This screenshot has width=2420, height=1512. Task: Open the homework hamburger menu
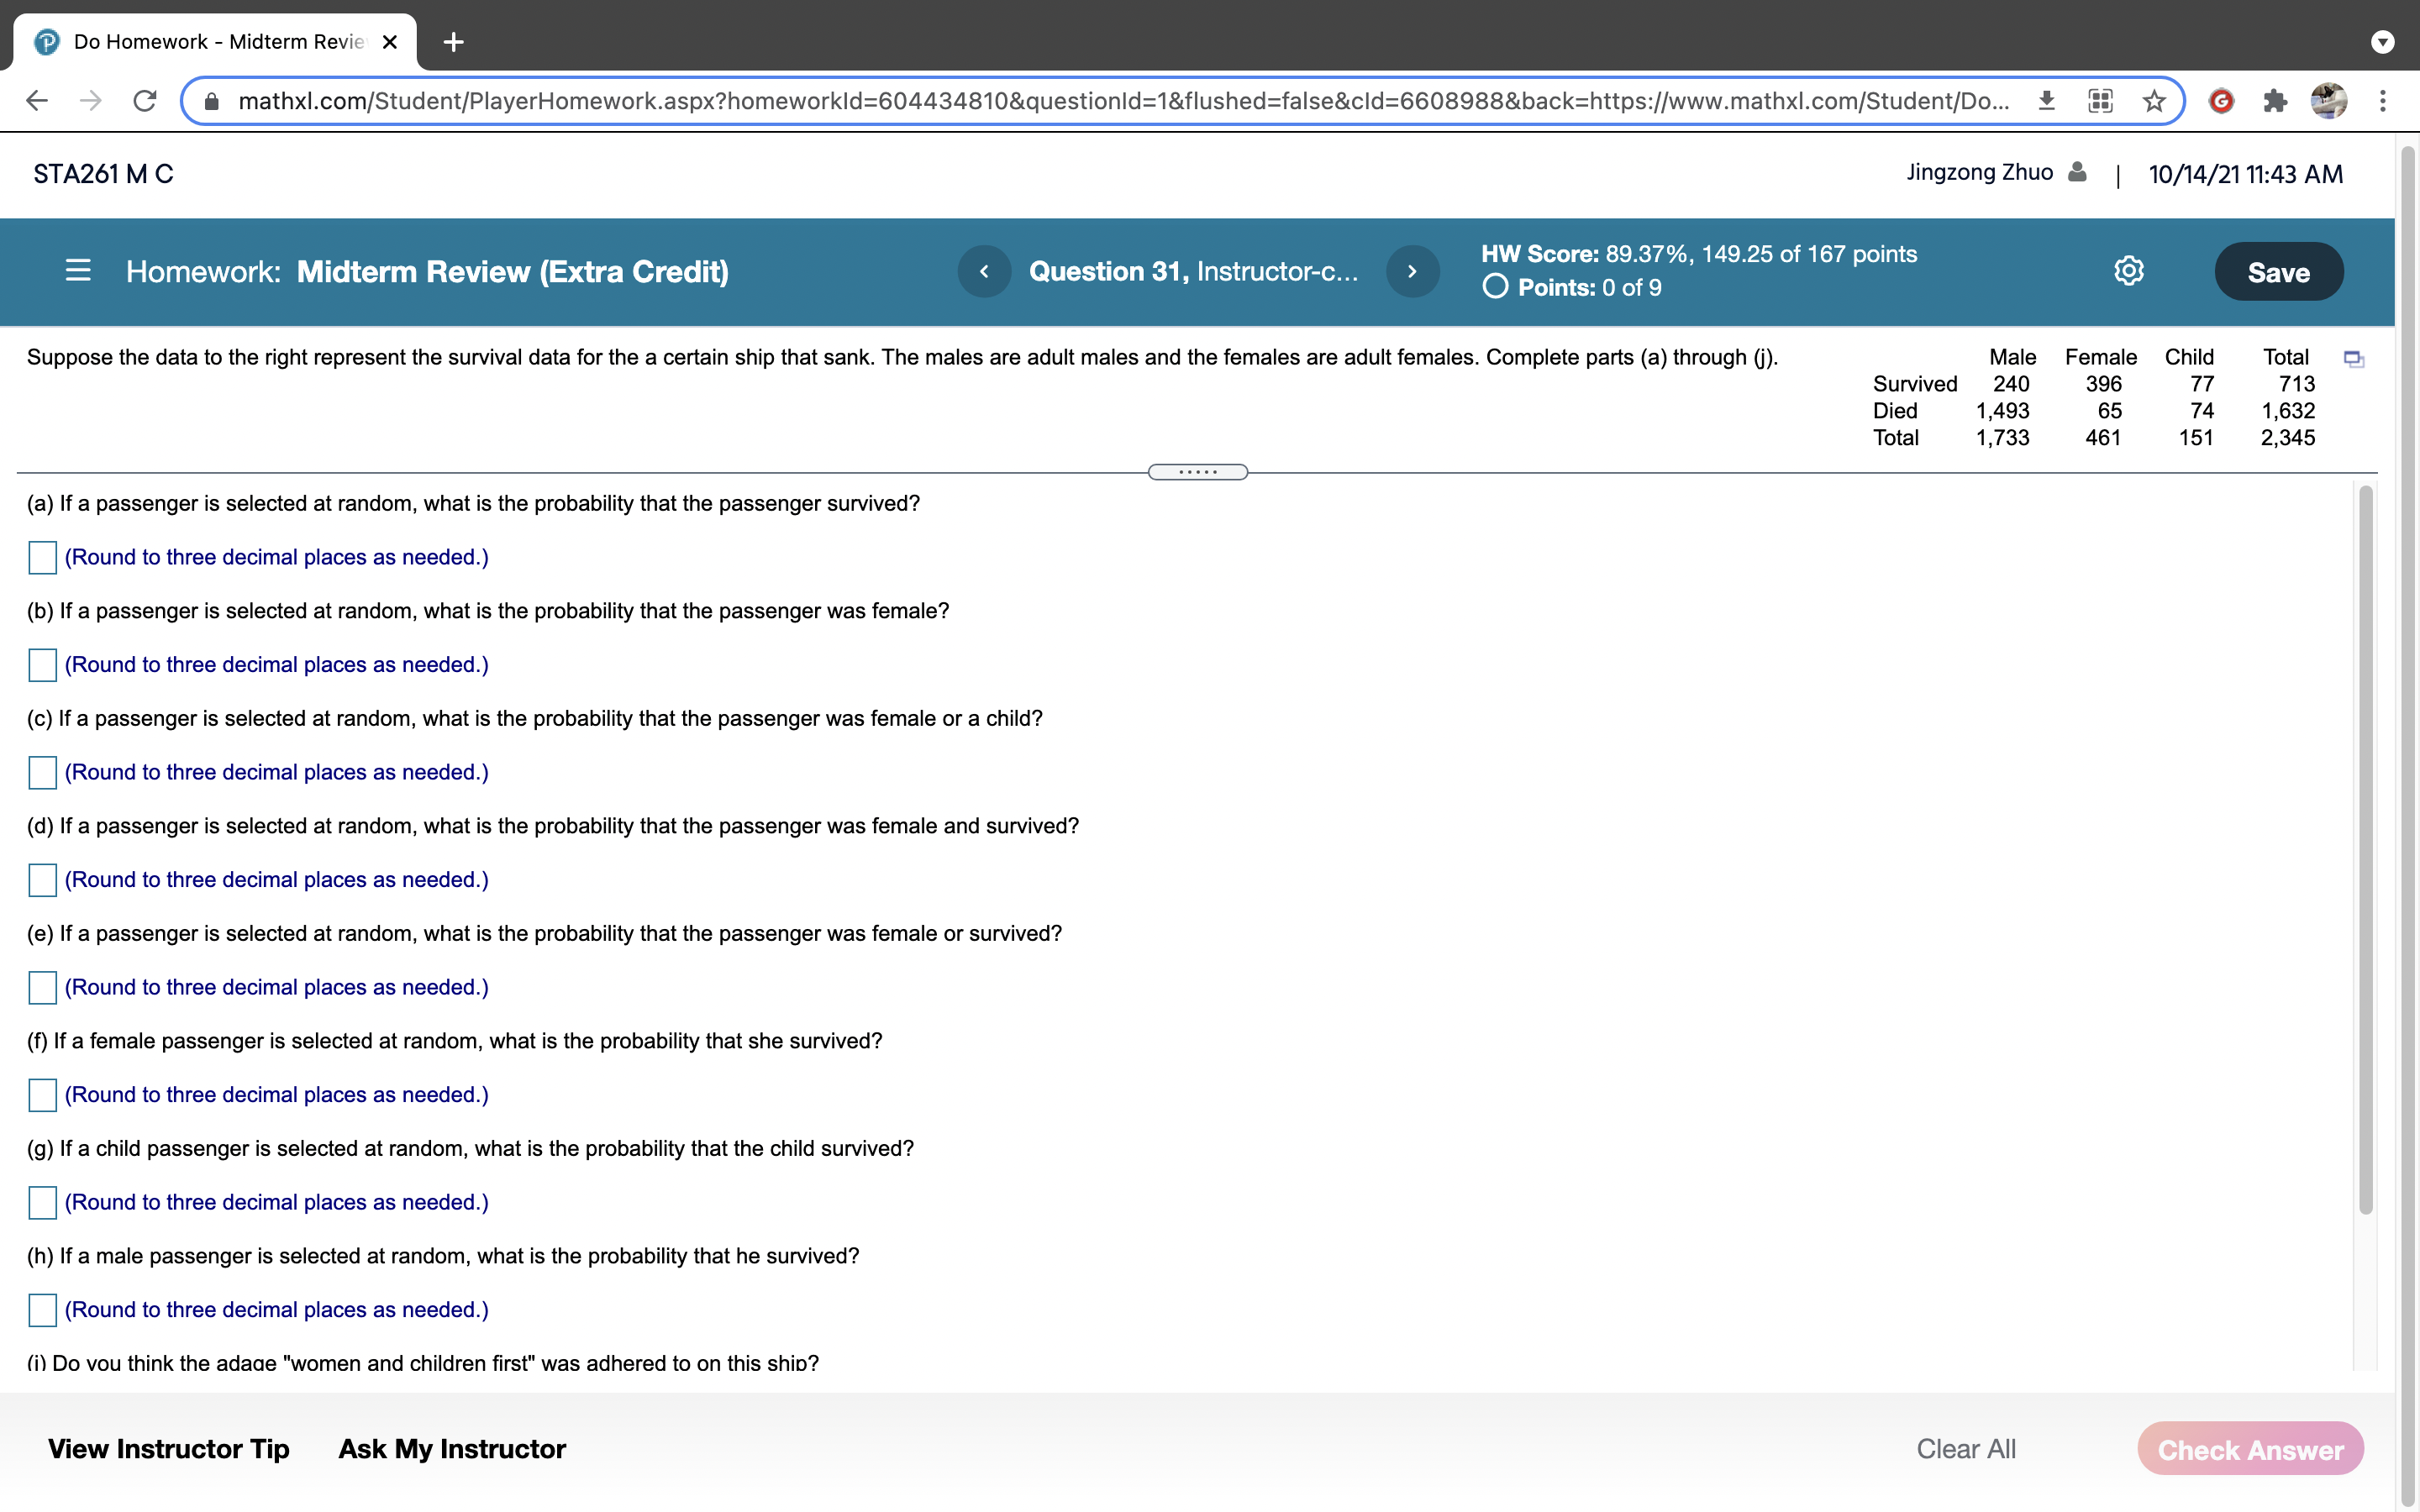[78, 271]
